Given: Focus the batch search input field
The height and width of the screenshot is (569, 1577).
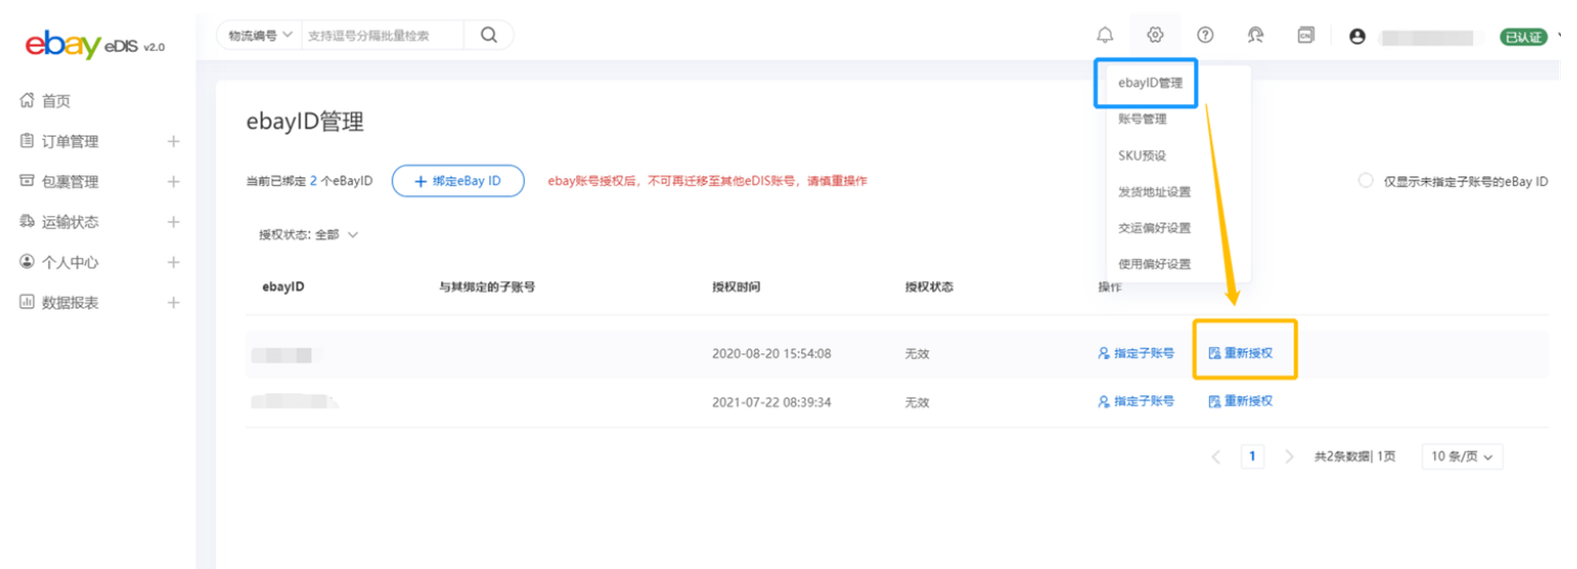Looking at the screenshot, I should 383,35.
